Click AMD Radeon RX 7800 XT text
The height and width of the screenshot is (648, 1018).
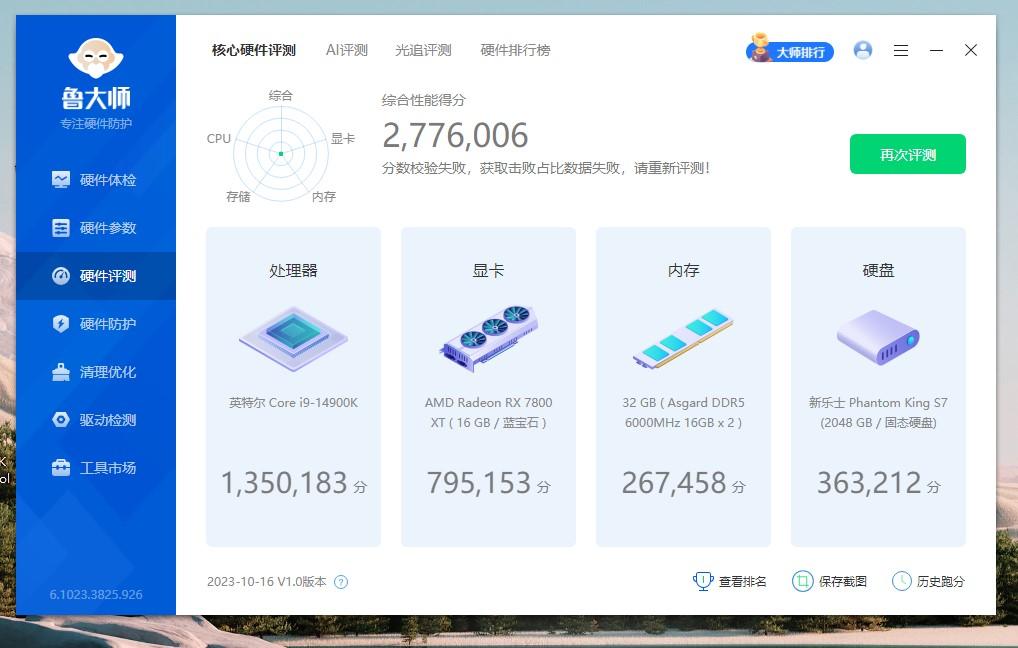point(488,412)
